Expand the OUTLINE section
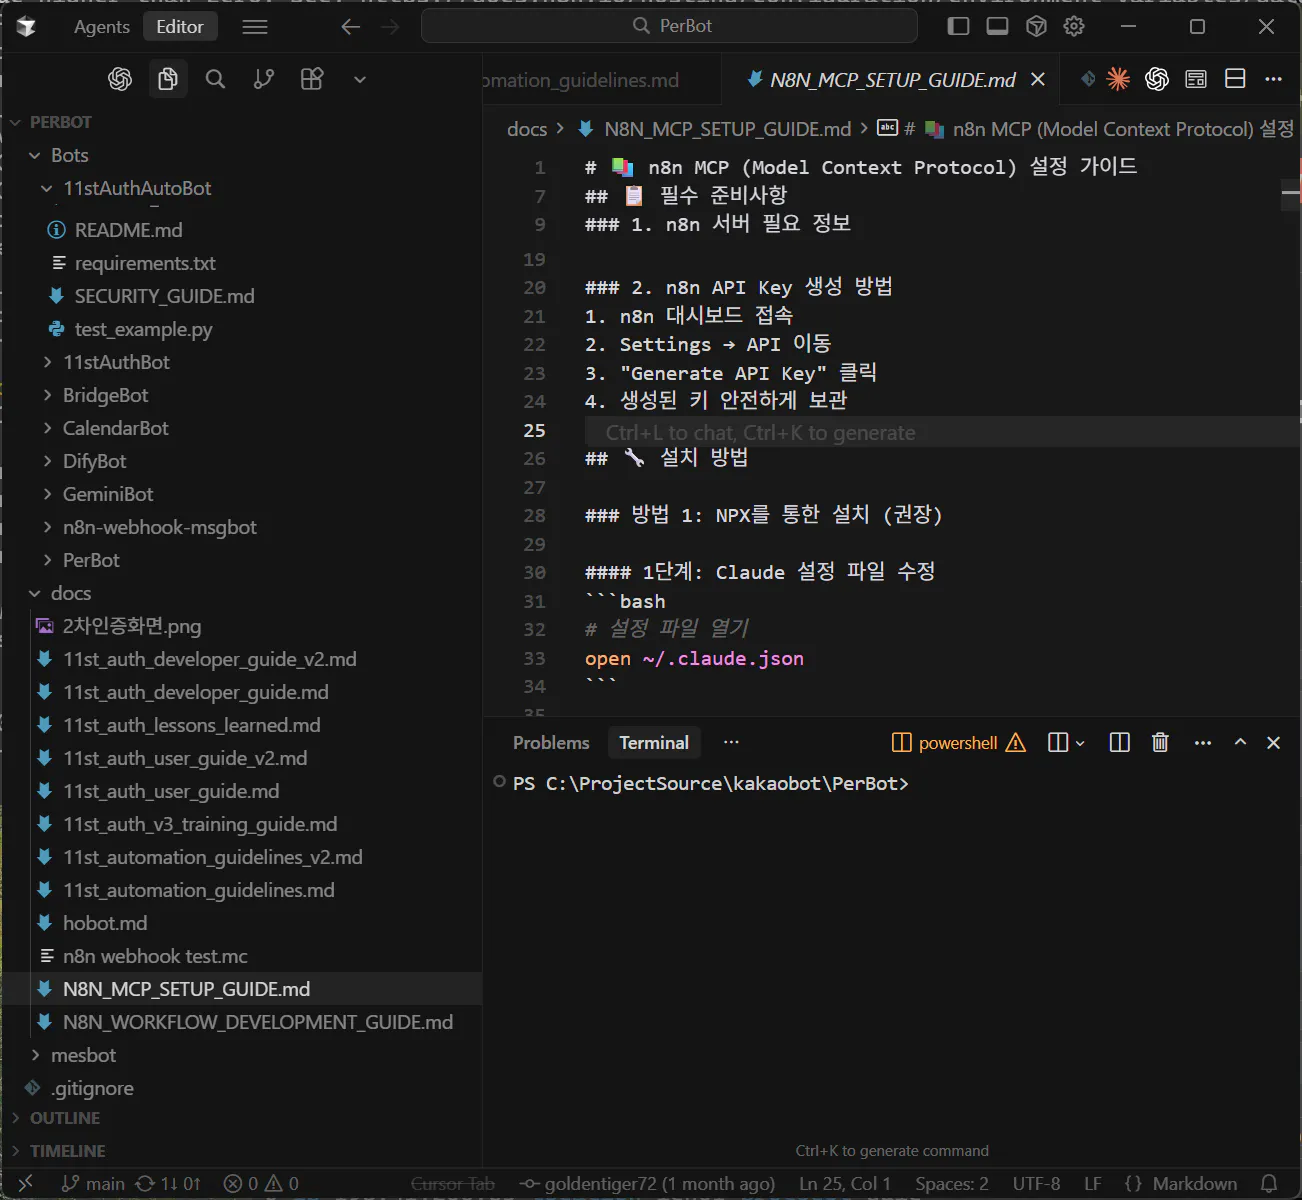Screen dimensions: 1302x1200 click(65, 1118)
